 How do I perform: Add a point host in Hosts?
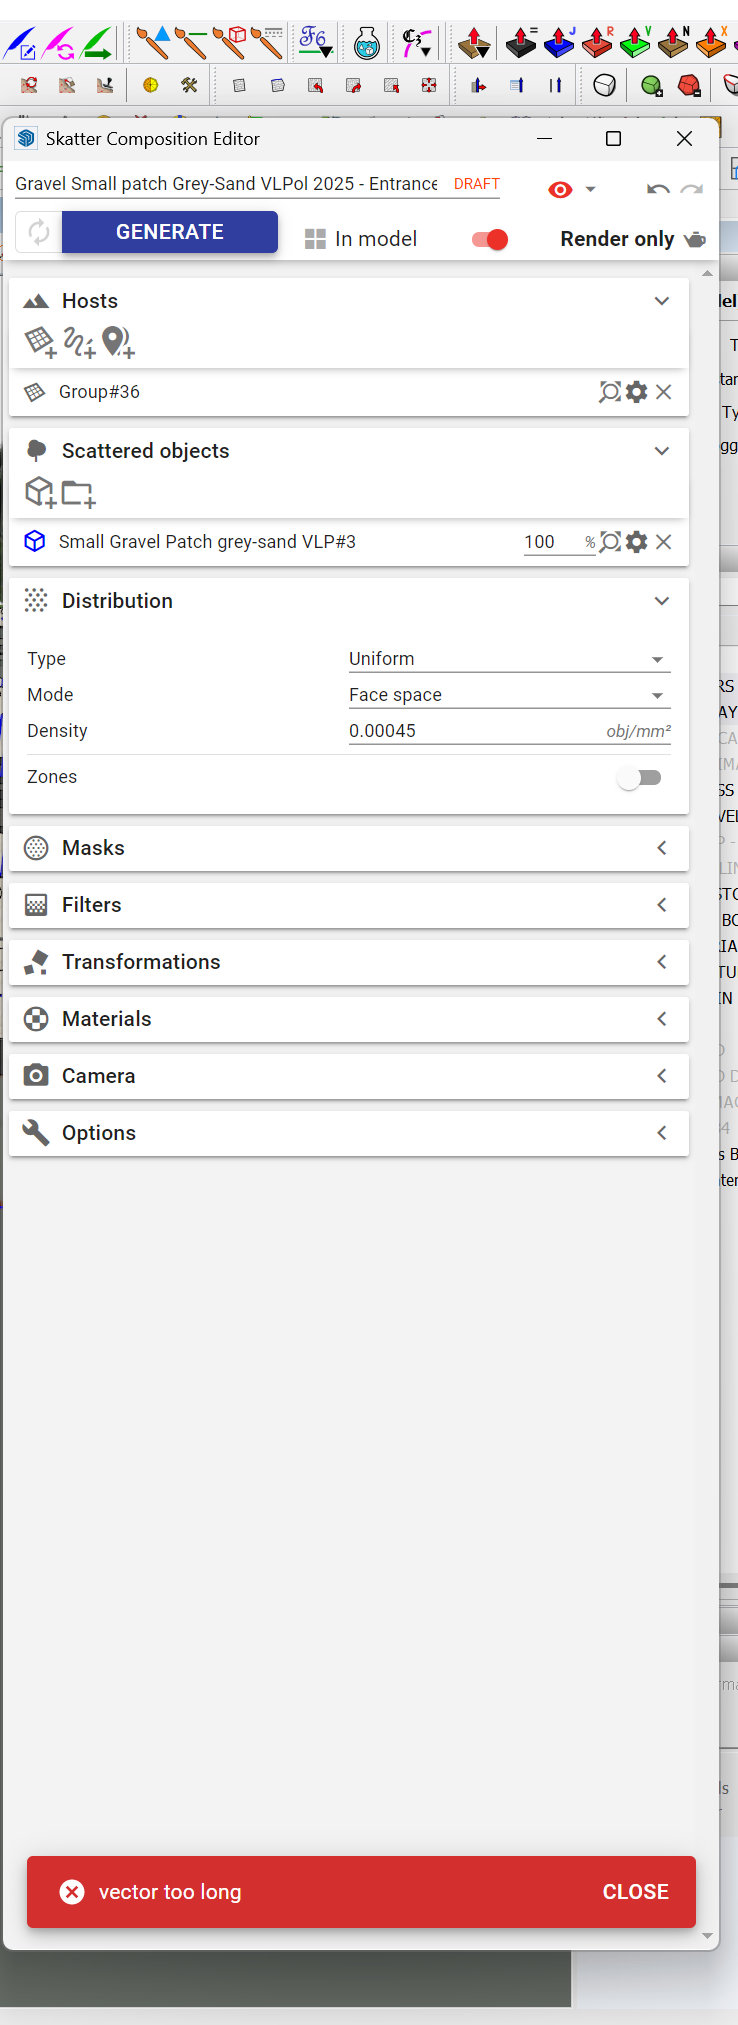[x=118, y=343]
